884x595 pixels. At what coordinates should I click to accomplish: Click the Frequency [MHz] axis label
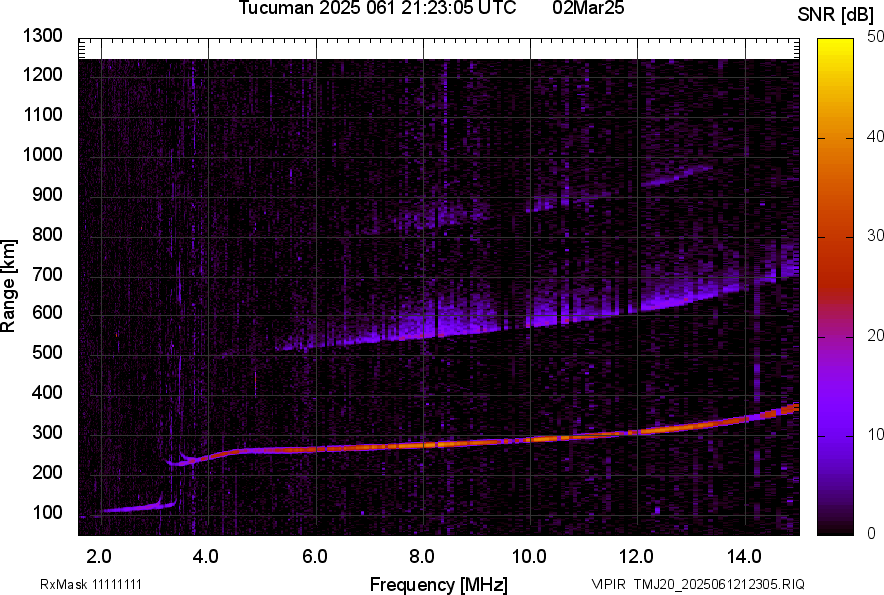[438, 584]
